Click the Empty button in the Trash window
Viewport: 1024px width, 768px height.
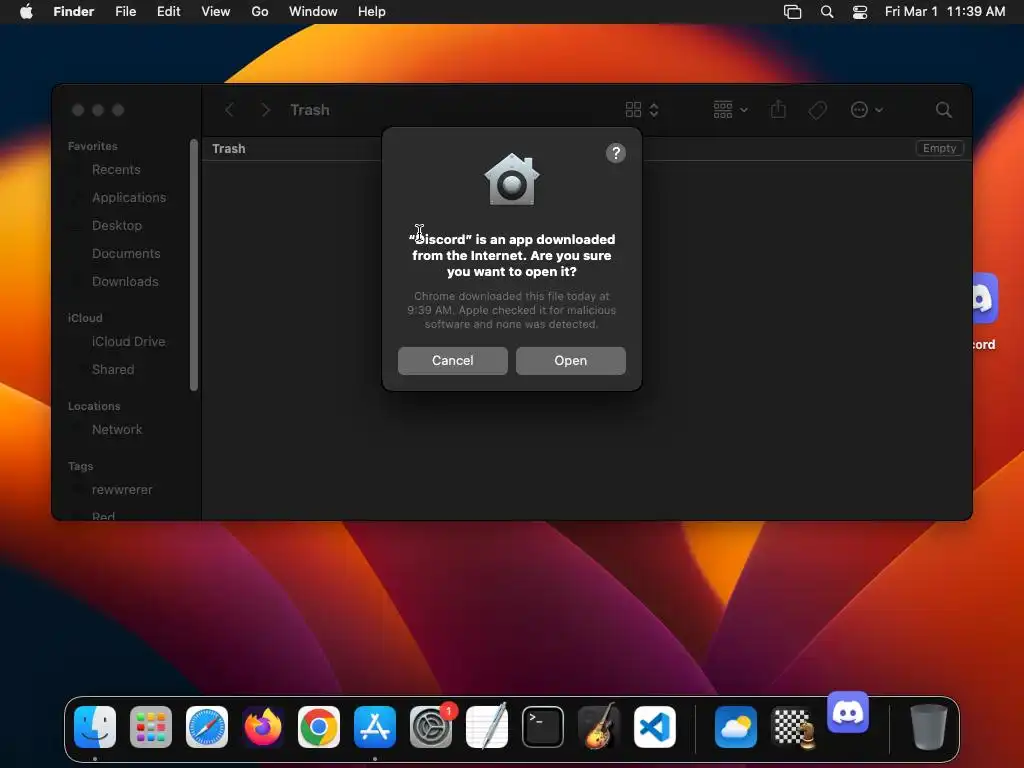[x=939, y=148]
